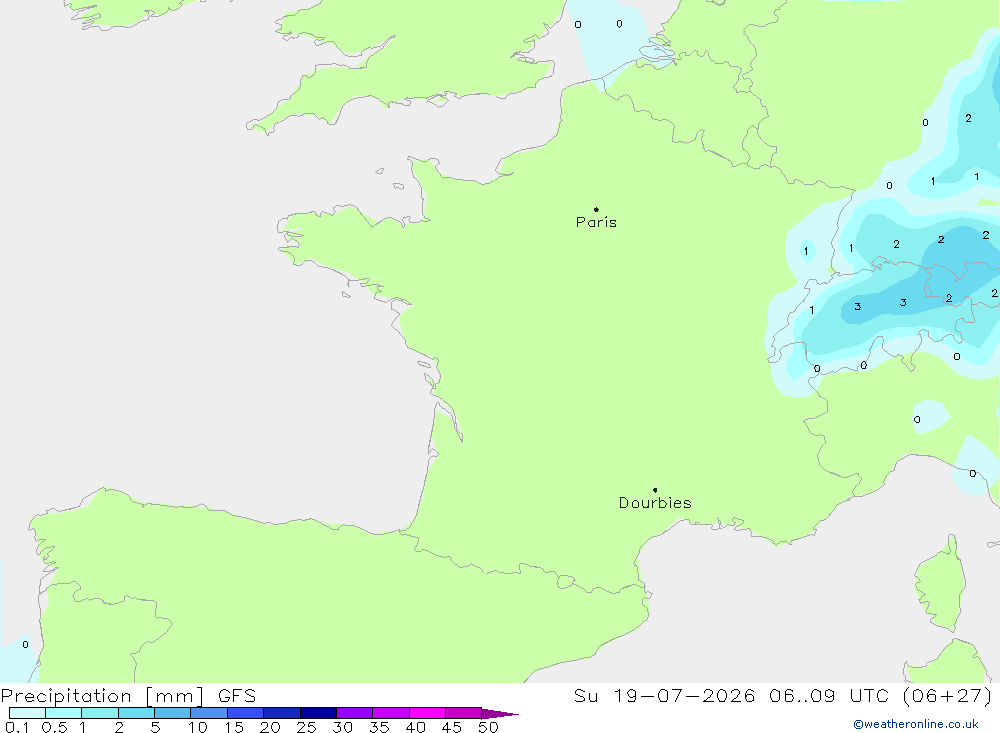Click the '50' legend scale value
1000x733 pixels.
[488, 727]
